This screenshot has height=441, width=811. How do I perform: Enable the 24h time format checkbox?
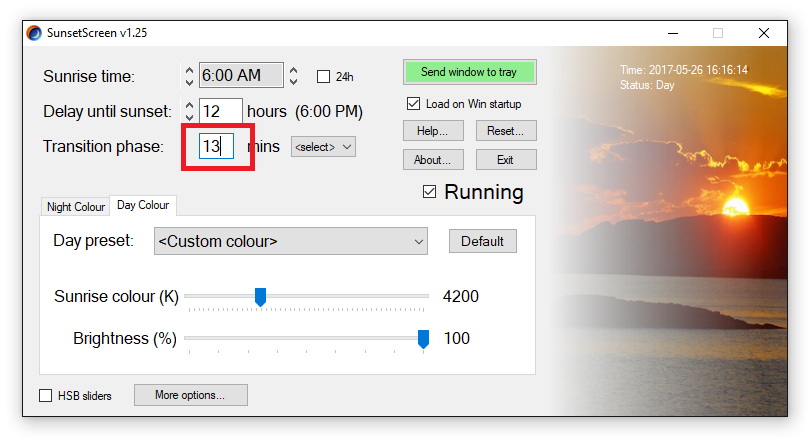pos(323,76)
